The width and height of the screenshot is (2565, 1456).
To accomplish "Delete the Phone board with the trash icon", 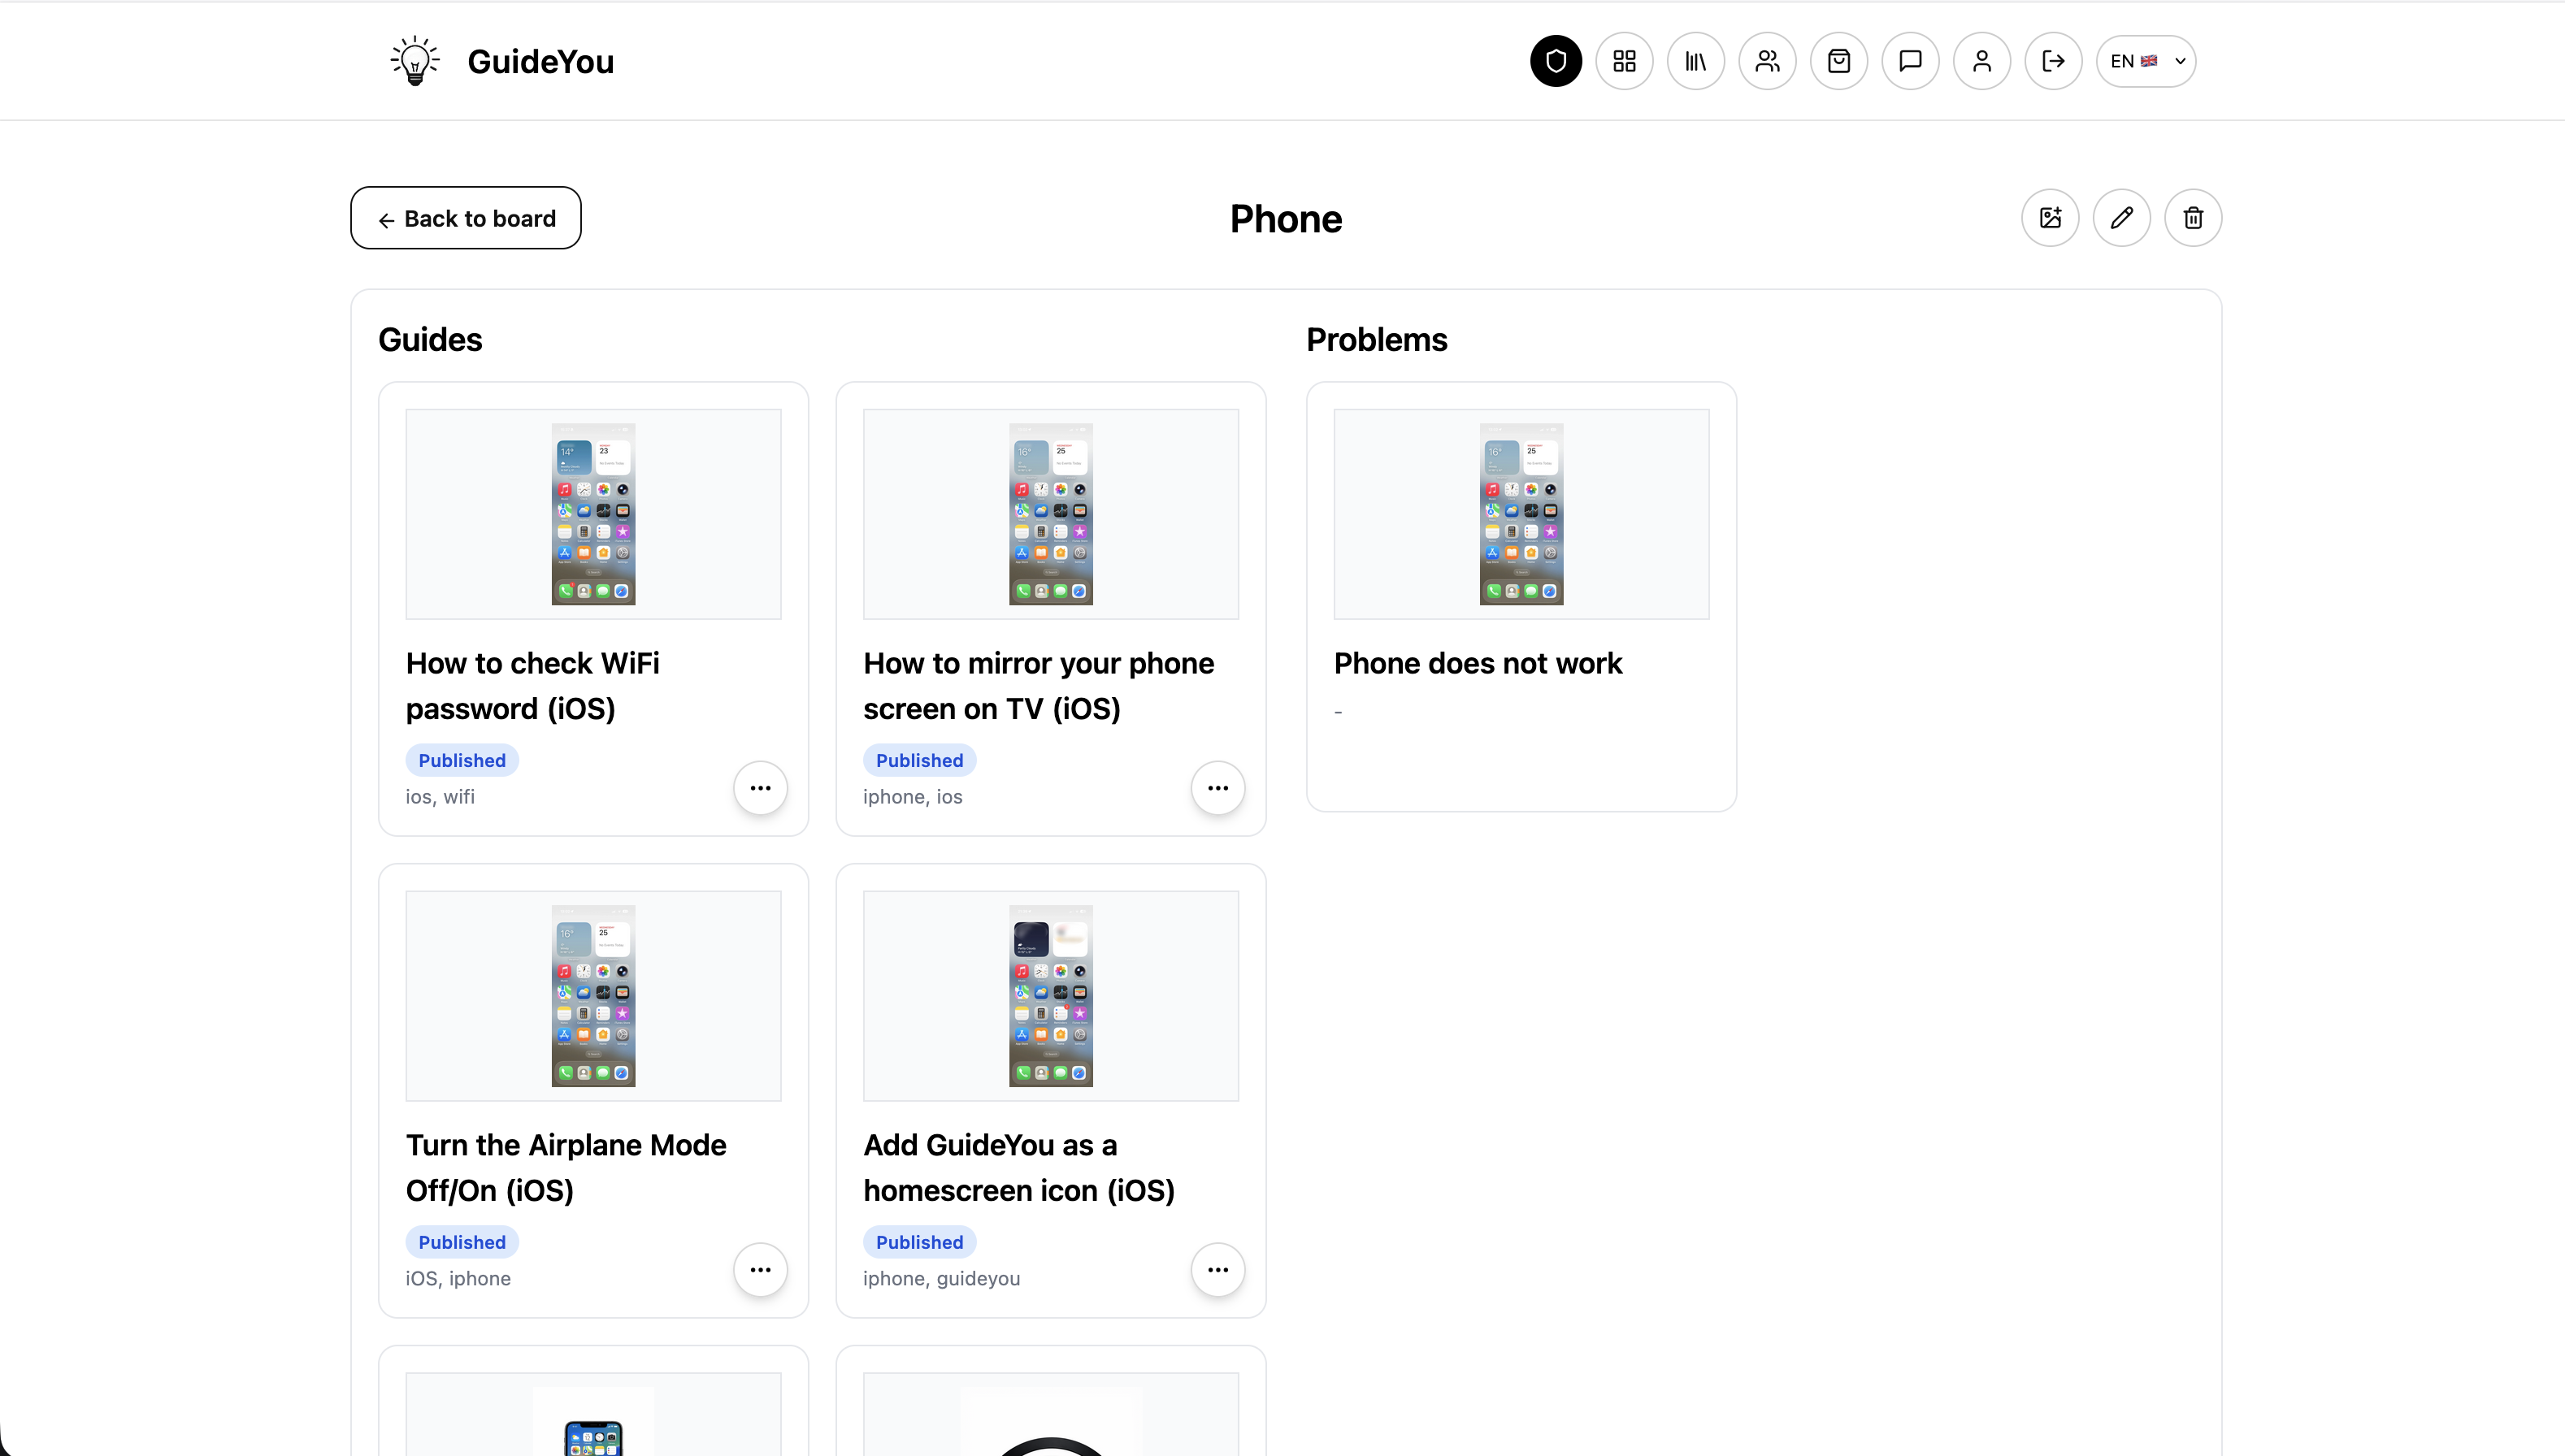I will (x=2192, y=217).
